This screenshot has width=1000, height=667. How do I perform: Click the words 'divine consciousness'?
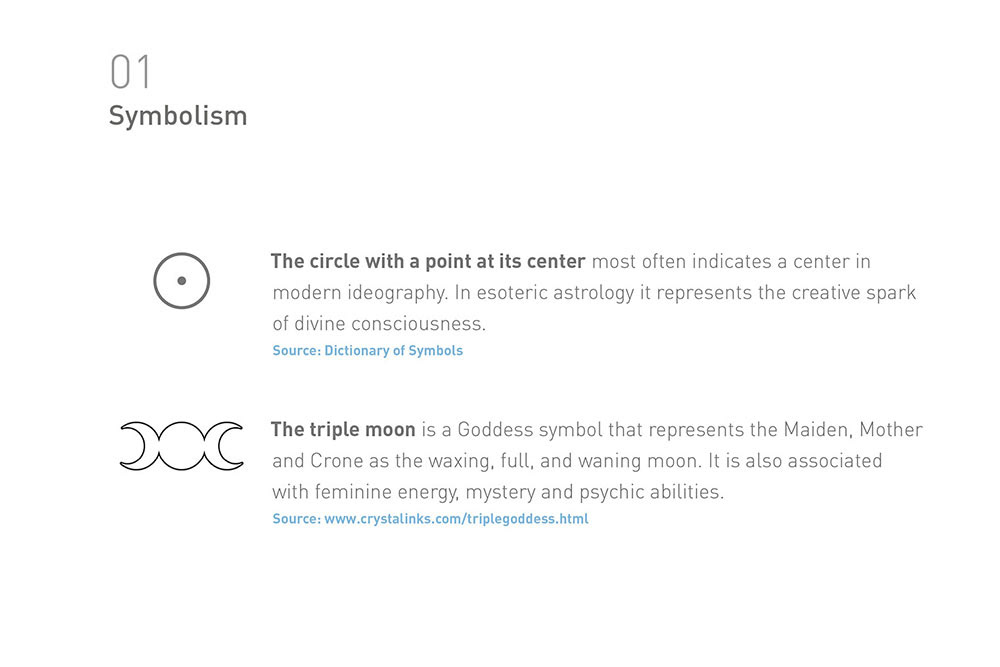coord(390,323)
